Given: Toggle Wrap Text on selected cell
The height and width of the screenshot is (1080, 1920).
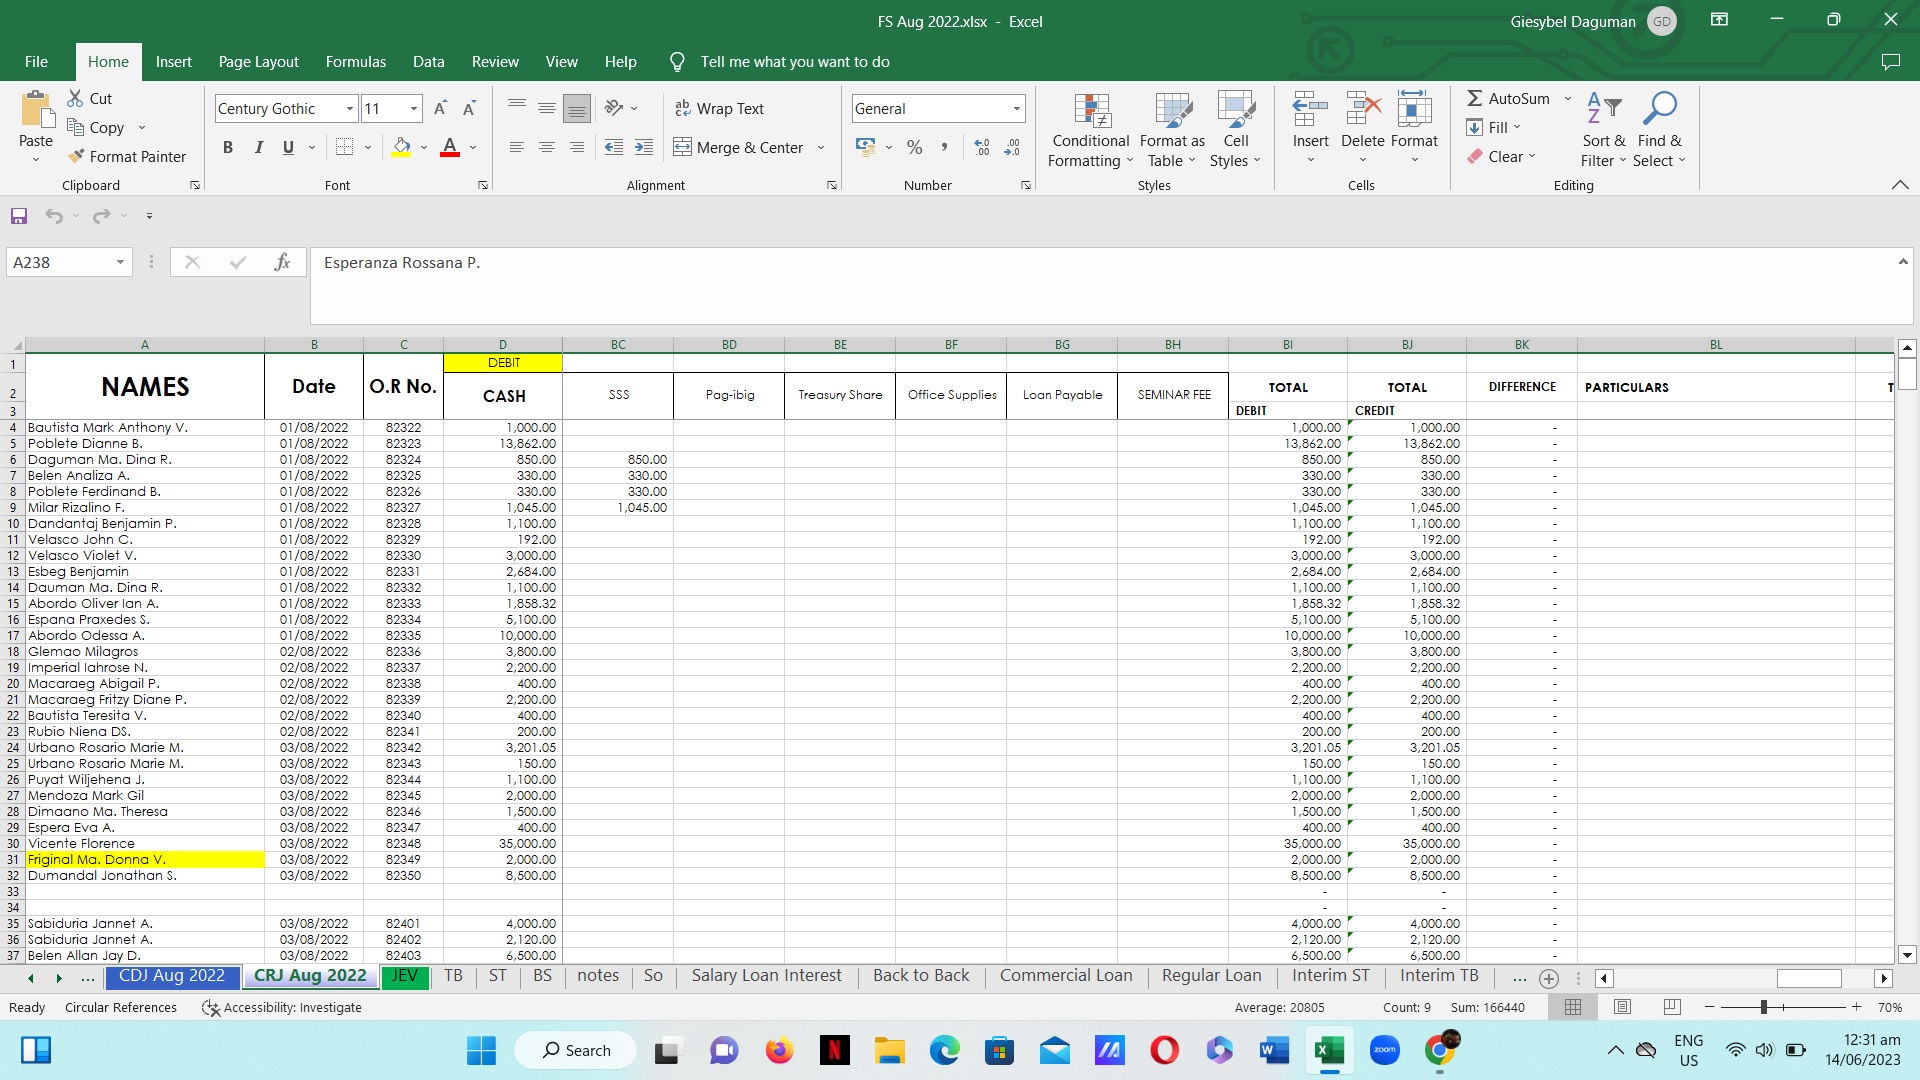Looking at the screenshot, I should (719, 108).
